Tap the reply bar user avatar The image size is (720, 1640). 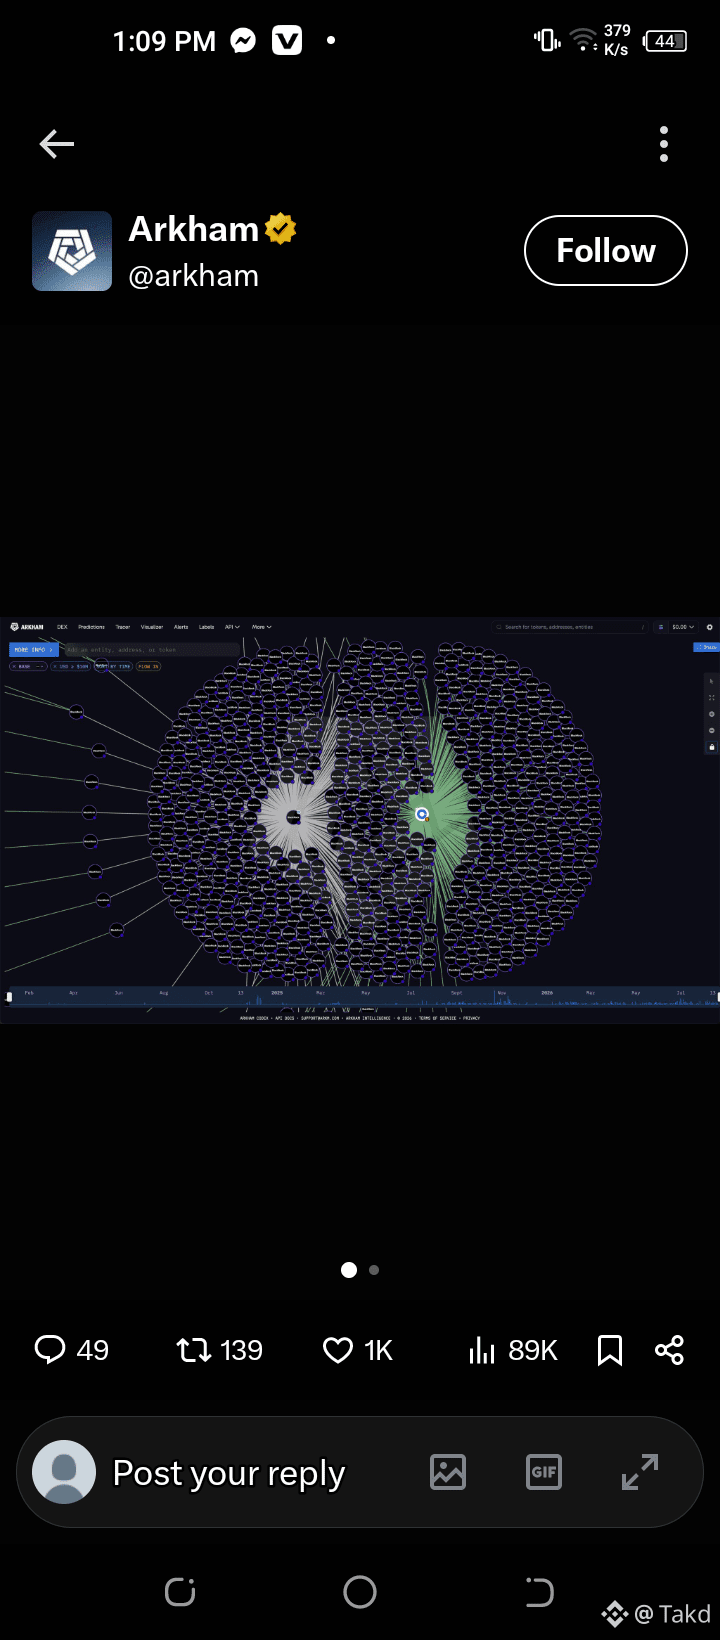point(64,1472)
